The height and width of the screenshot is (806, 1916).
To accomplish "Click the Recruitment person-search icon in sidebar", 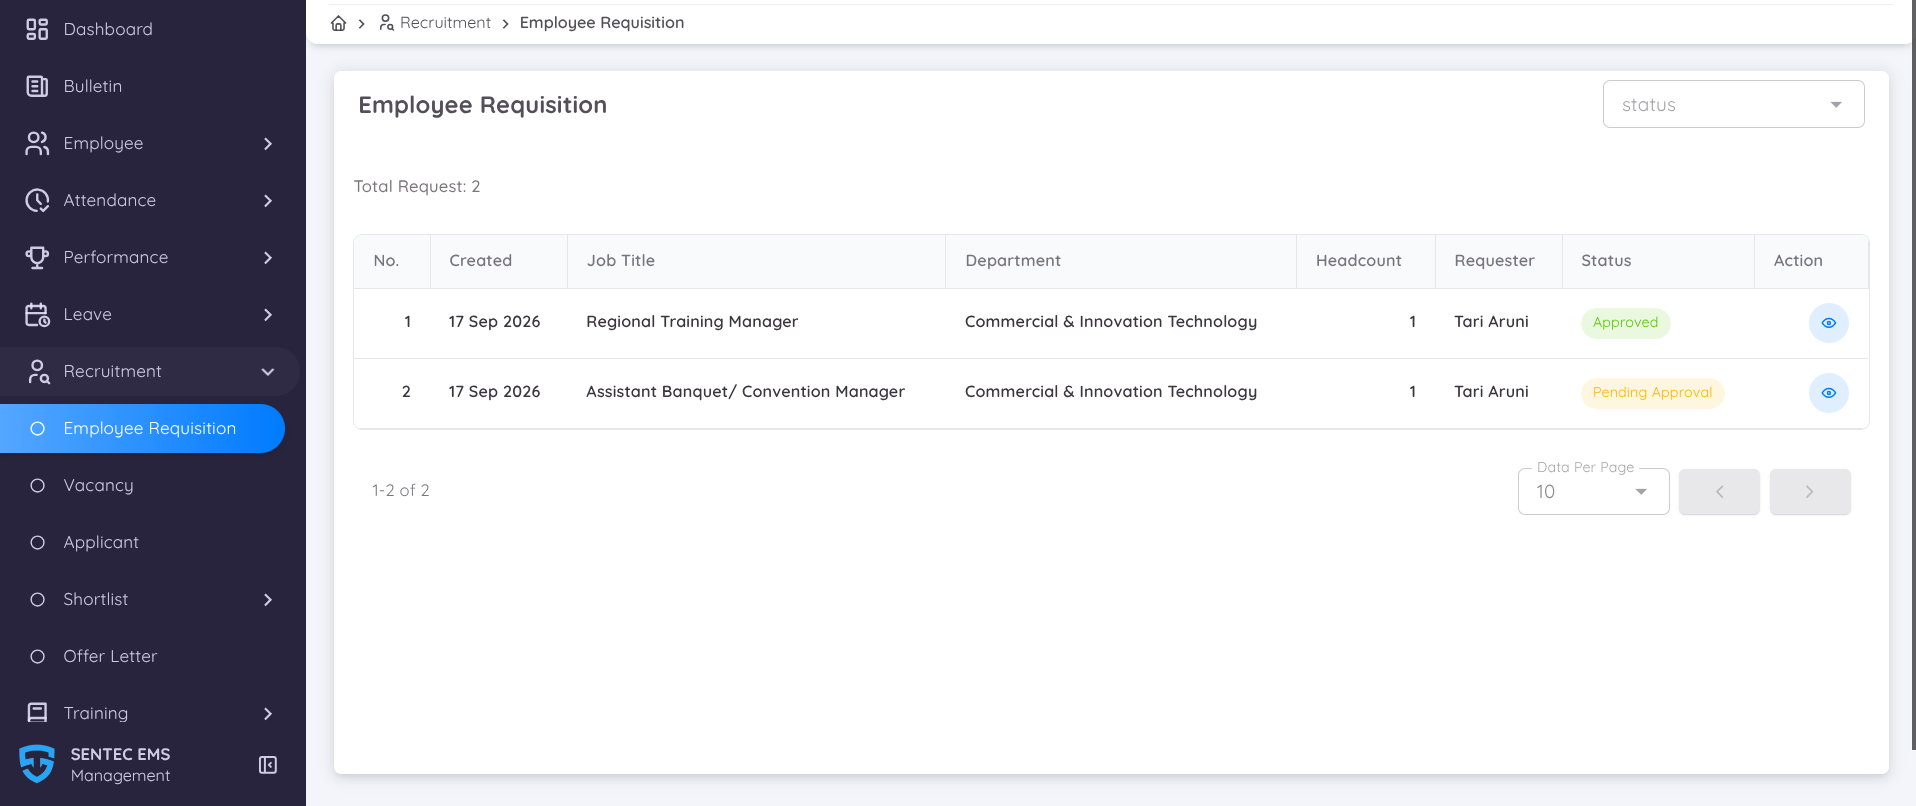I will (37, 371).
